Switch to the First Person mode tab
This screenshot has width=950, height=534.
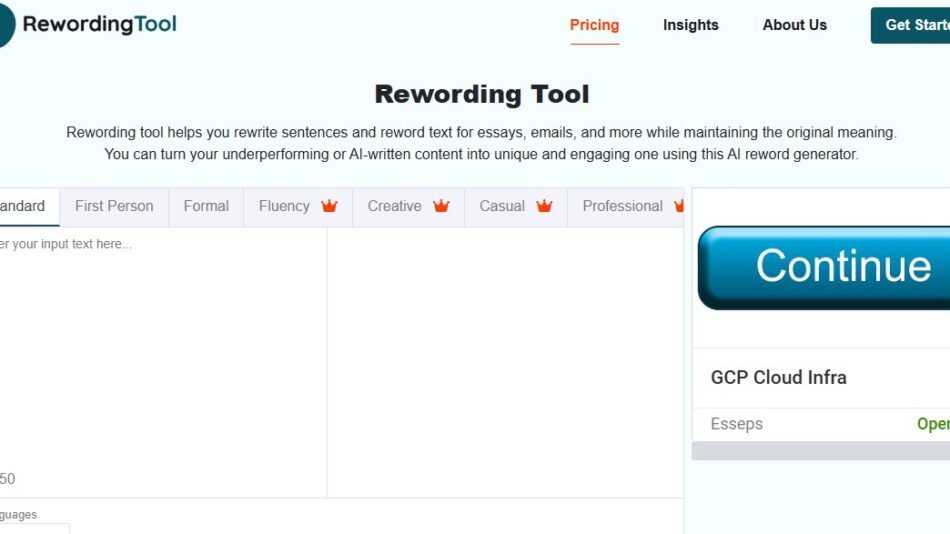point(114,207)
